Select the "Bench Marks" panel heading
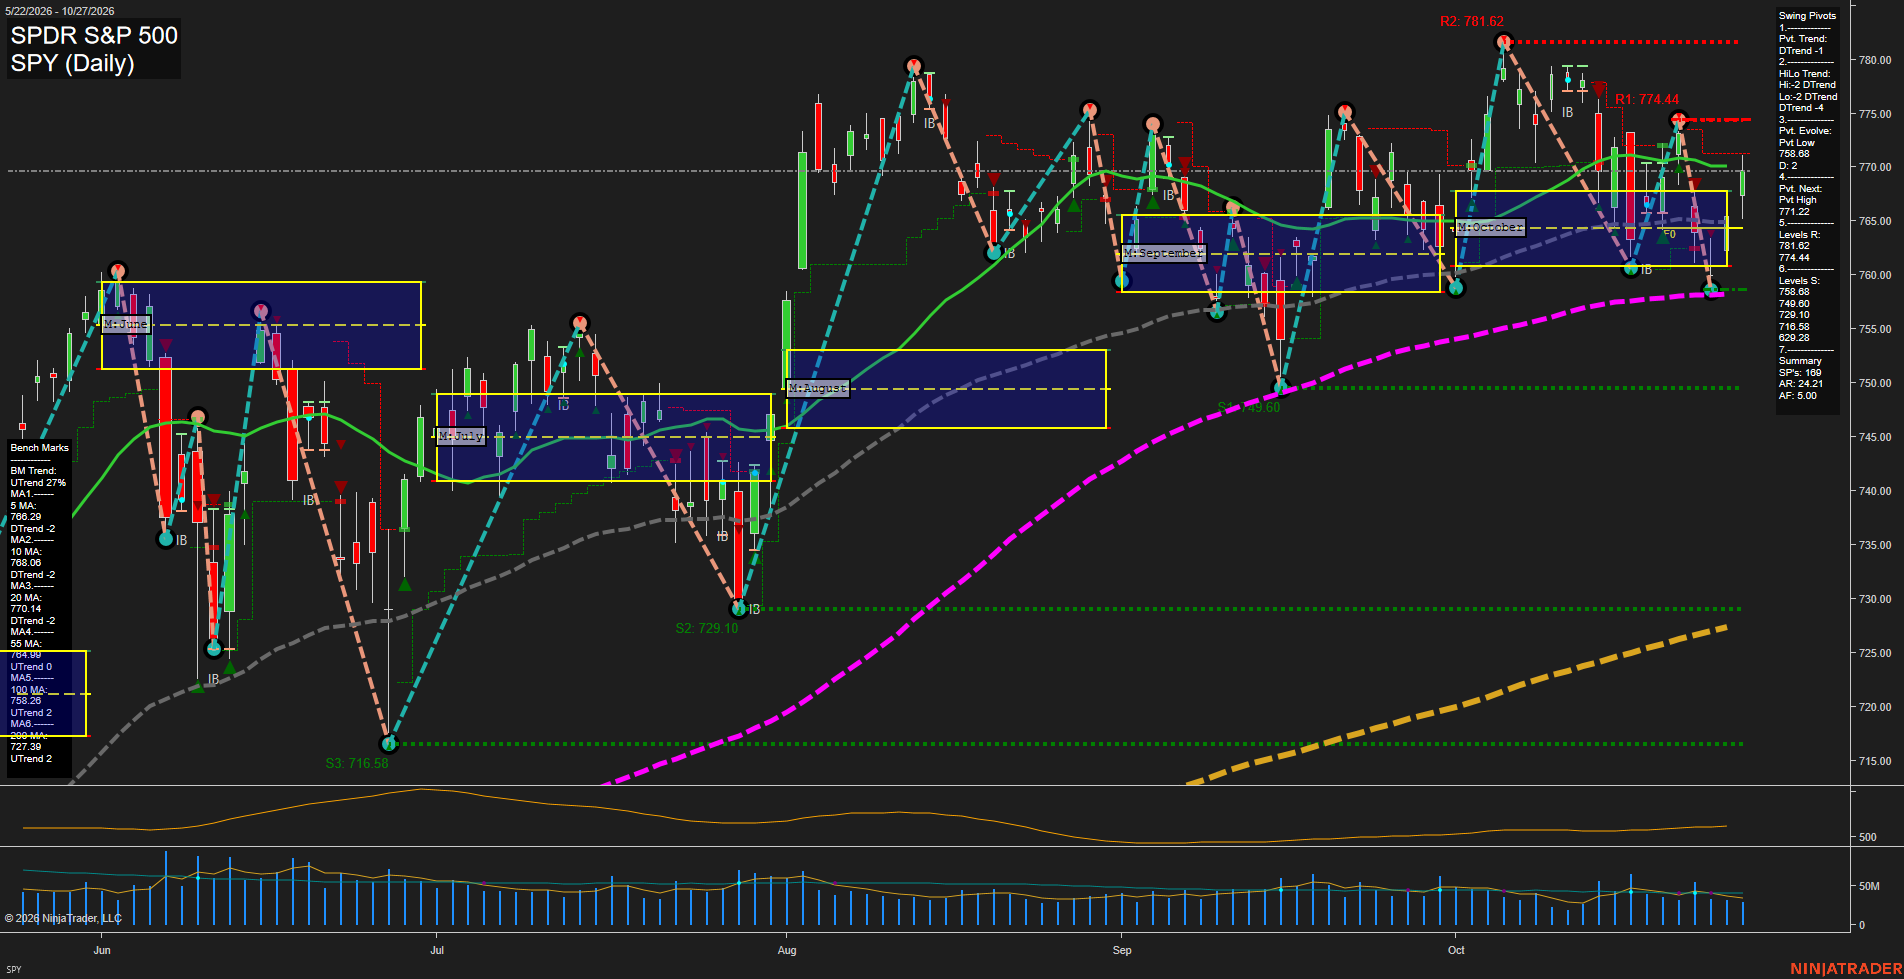The width and height of the screenshot is (1904, 979). point(40,448)
